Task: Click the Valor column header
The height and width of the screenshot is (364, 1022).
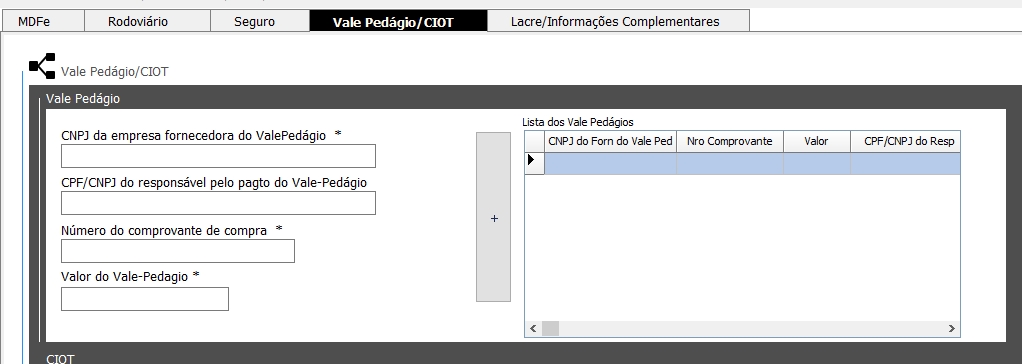Action: point(817,141)
